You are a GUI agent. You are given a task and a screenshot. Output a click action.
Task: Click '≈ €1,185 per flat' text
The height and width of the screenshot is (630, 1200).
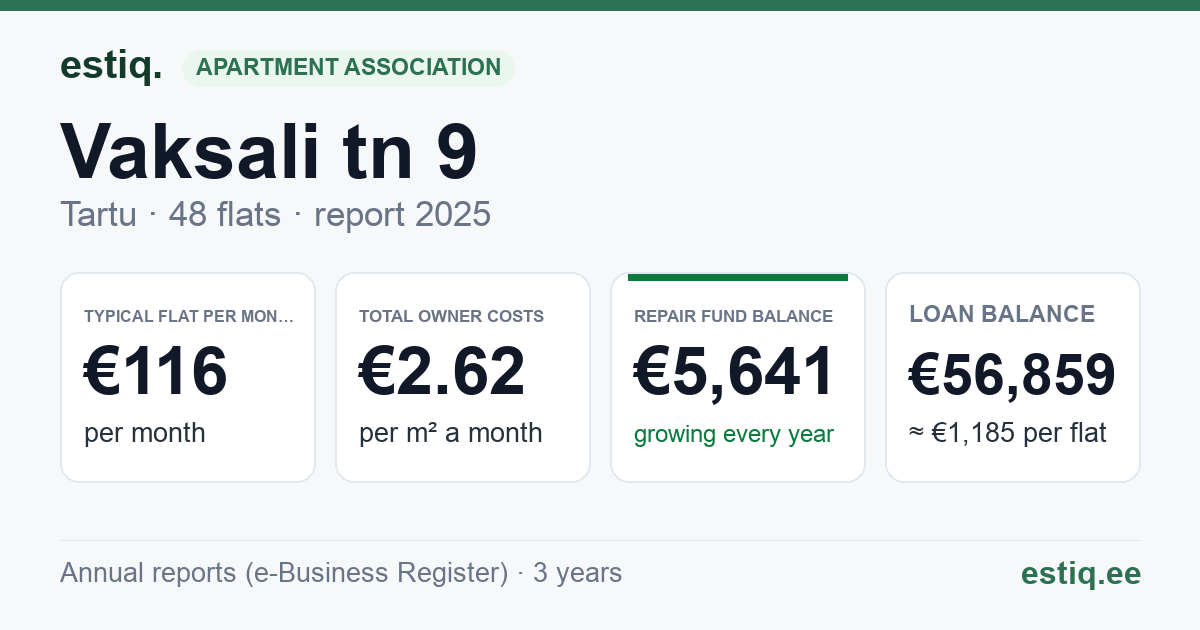1008,434
